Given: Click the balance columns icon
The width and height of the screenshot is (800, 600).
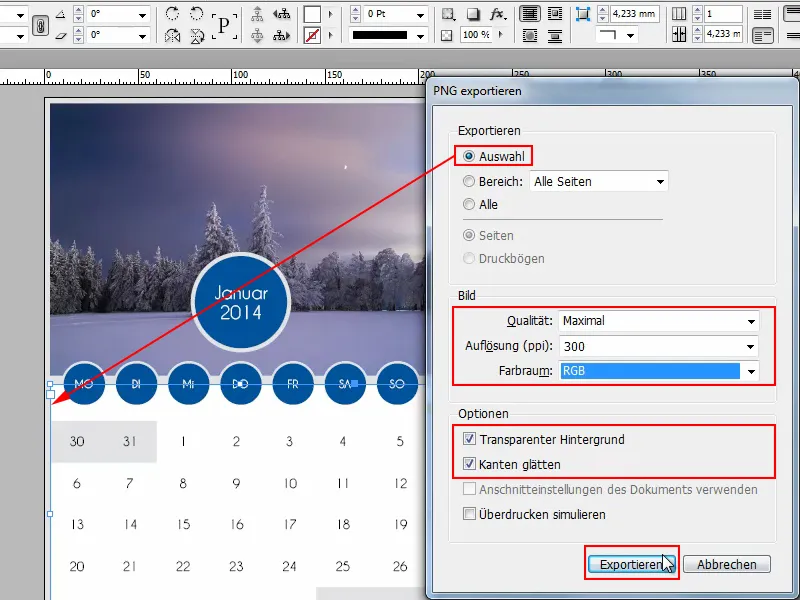Looking at the screenshot, I should (762, 14).
